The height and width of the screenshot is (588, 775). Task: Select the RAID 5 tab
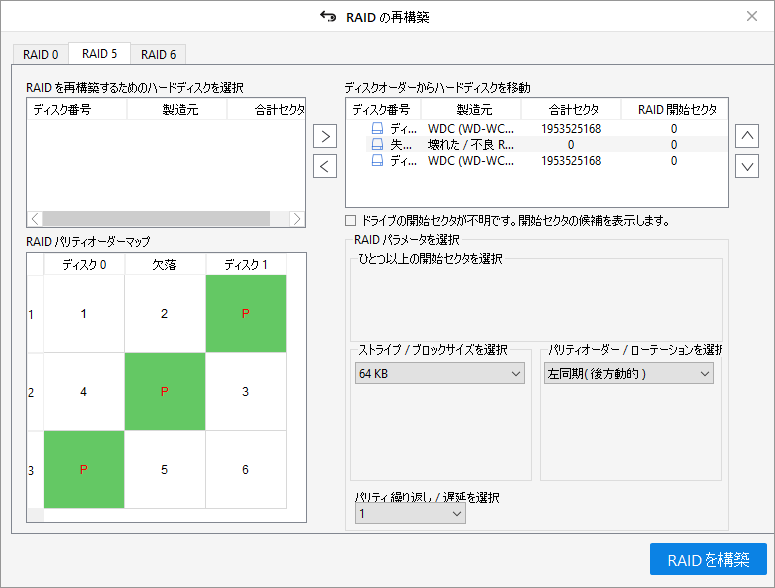click(x=99, y=53)
